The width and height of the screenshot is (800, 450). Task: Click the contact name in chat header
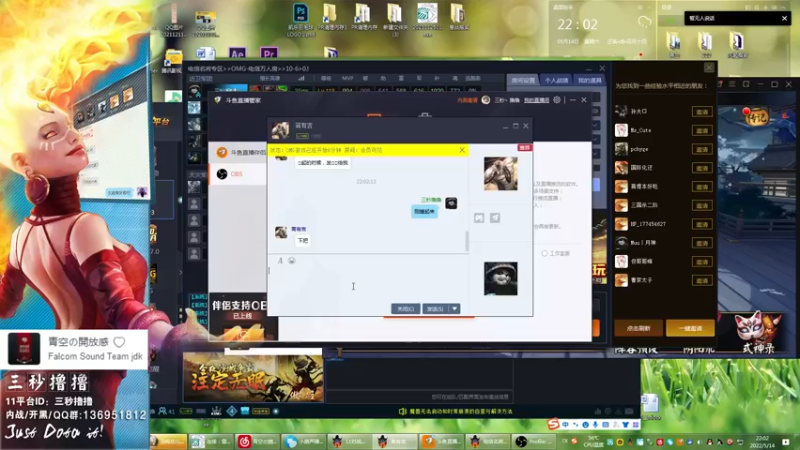pos(304,126)
